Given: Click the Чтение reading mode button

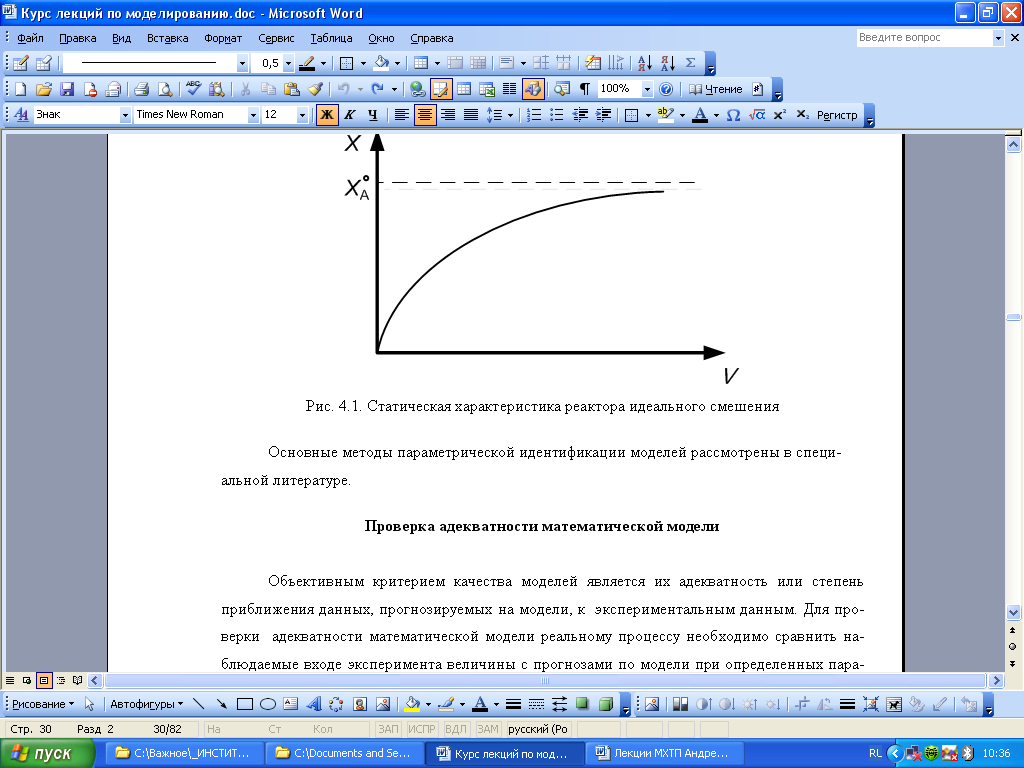Looking at the screenshot, I should pyautogui.click(x=716, y=89).
